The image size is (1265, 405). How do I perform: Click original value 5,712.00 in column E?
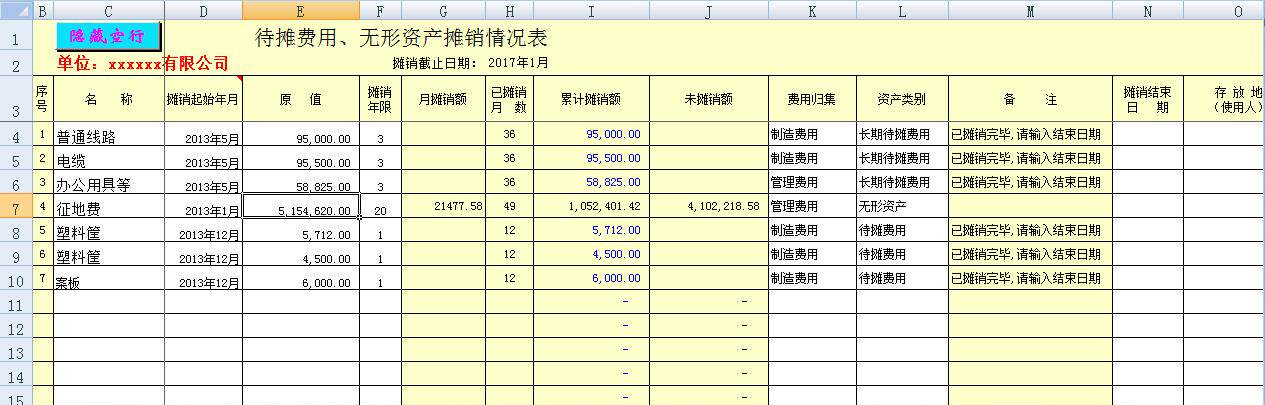click(x=301, y=232)
